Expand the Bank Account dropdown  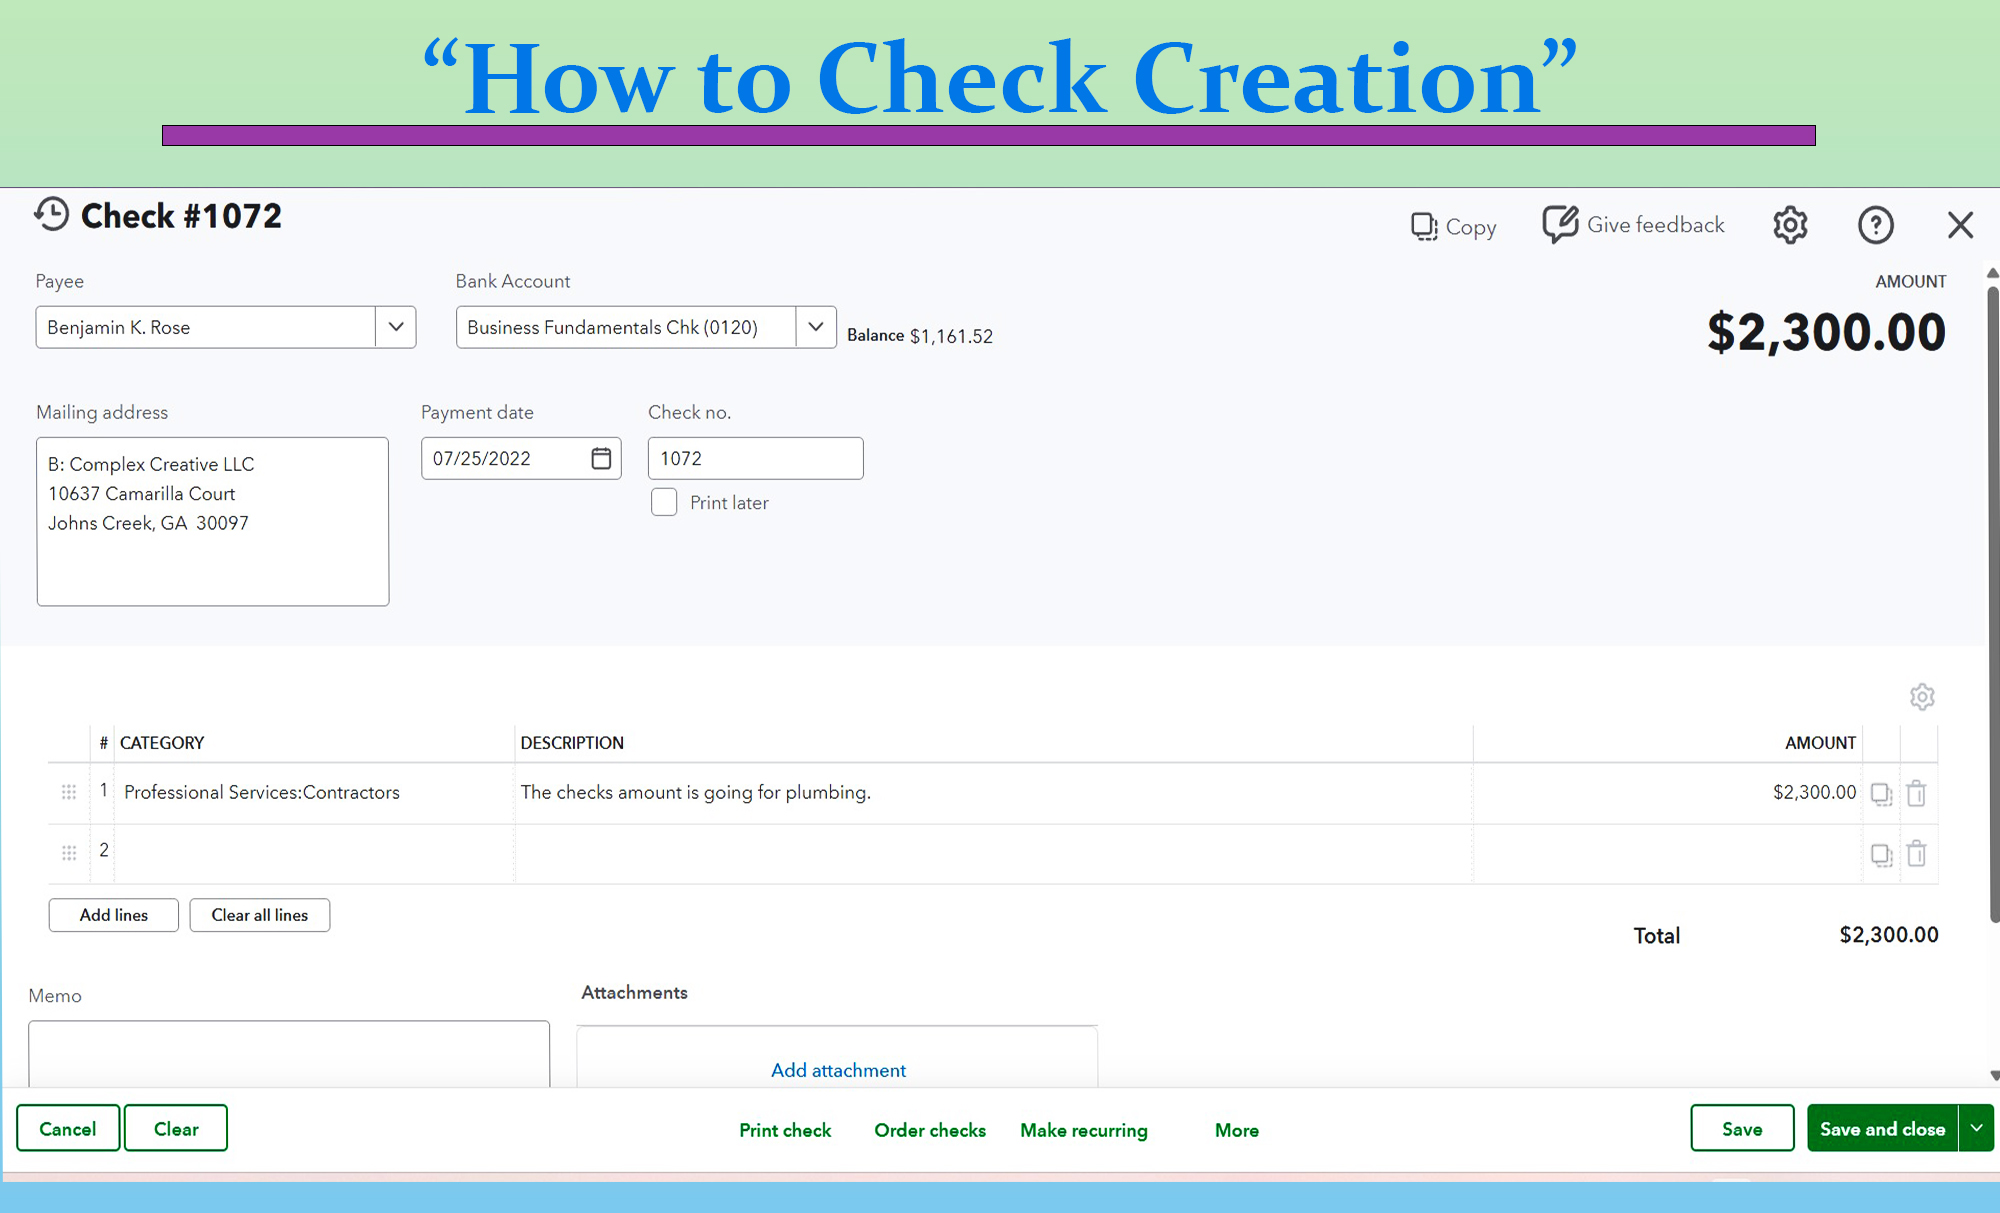[x=816, y=327]
